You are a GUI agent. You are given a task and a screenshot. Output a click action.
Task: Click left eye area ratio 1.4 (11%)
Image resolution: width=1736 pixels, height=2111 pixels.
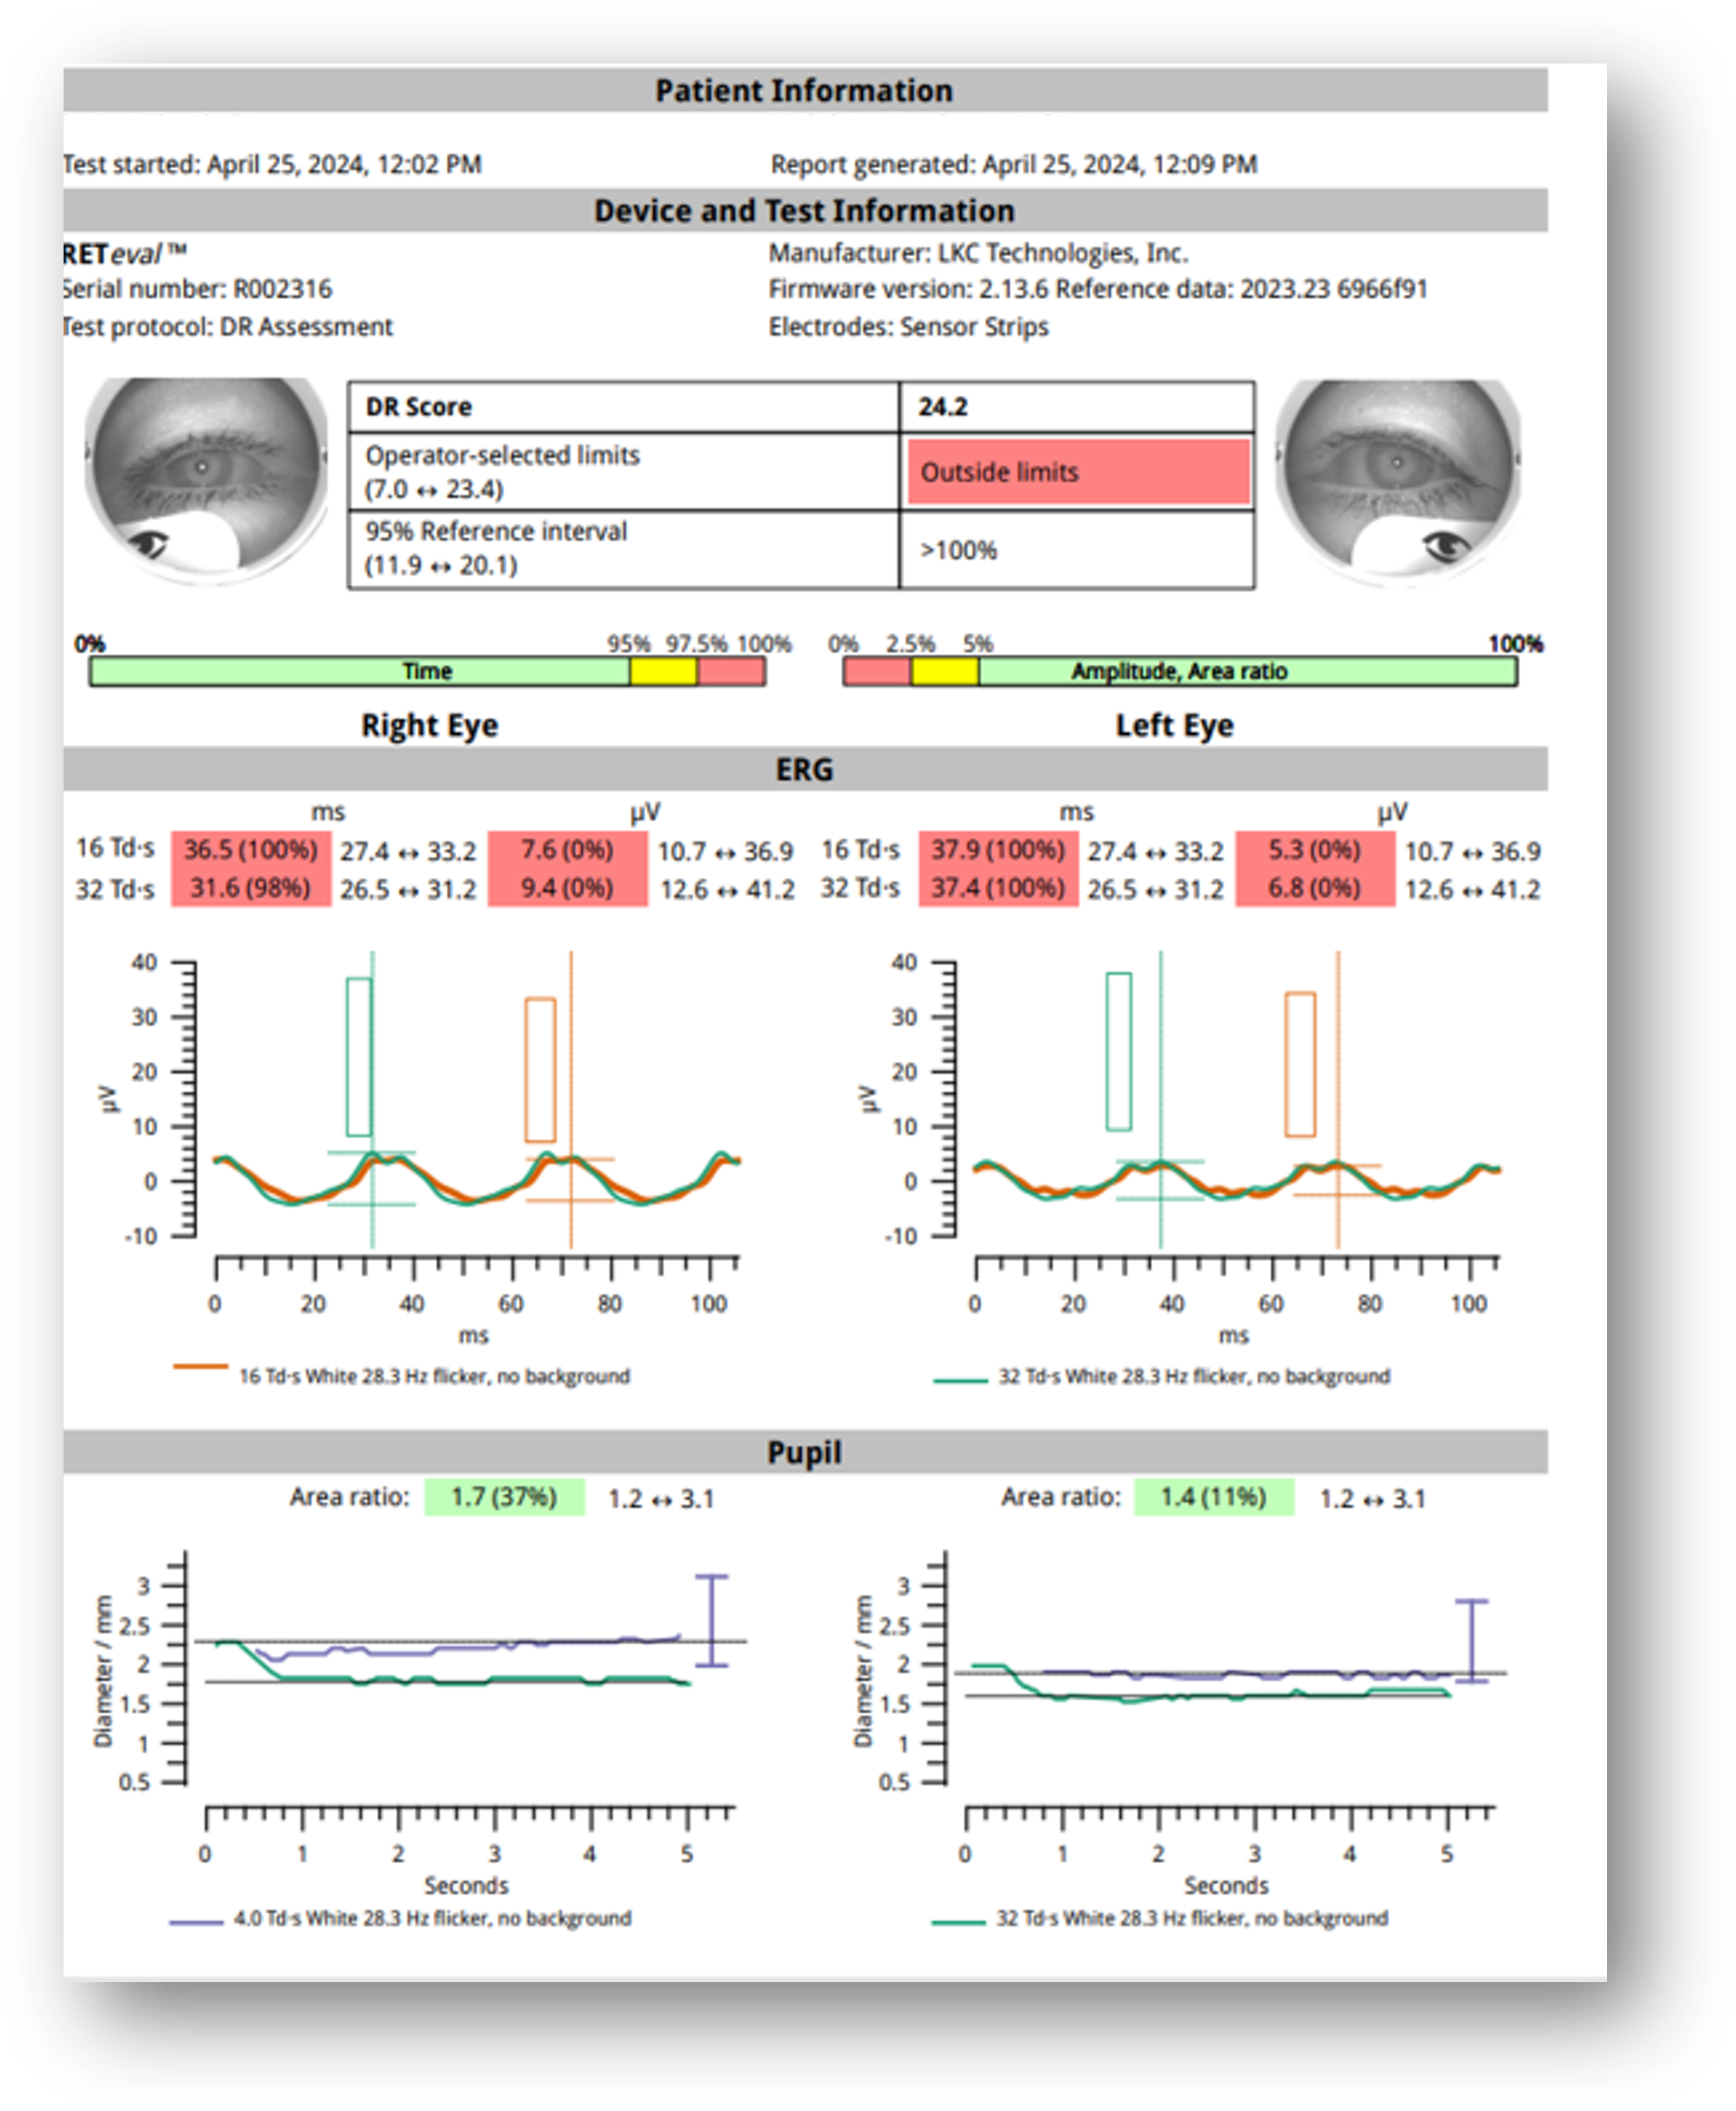pyautogui.click(x=1213, y=1497)
